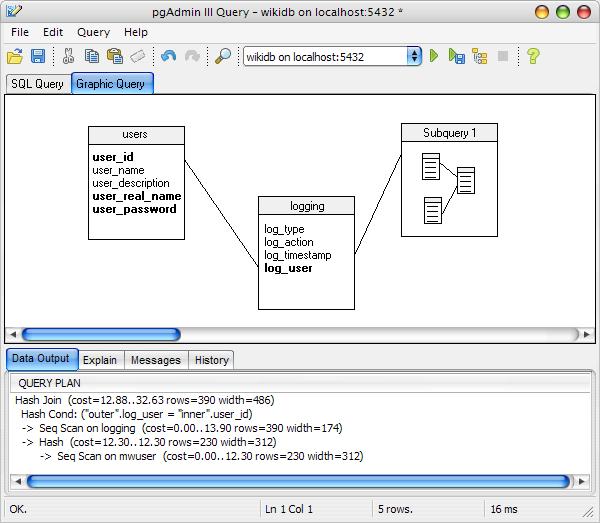Click the Cut scissors icon
The height and width of the screenshot is (523, 600).
[x=68, y=56]
